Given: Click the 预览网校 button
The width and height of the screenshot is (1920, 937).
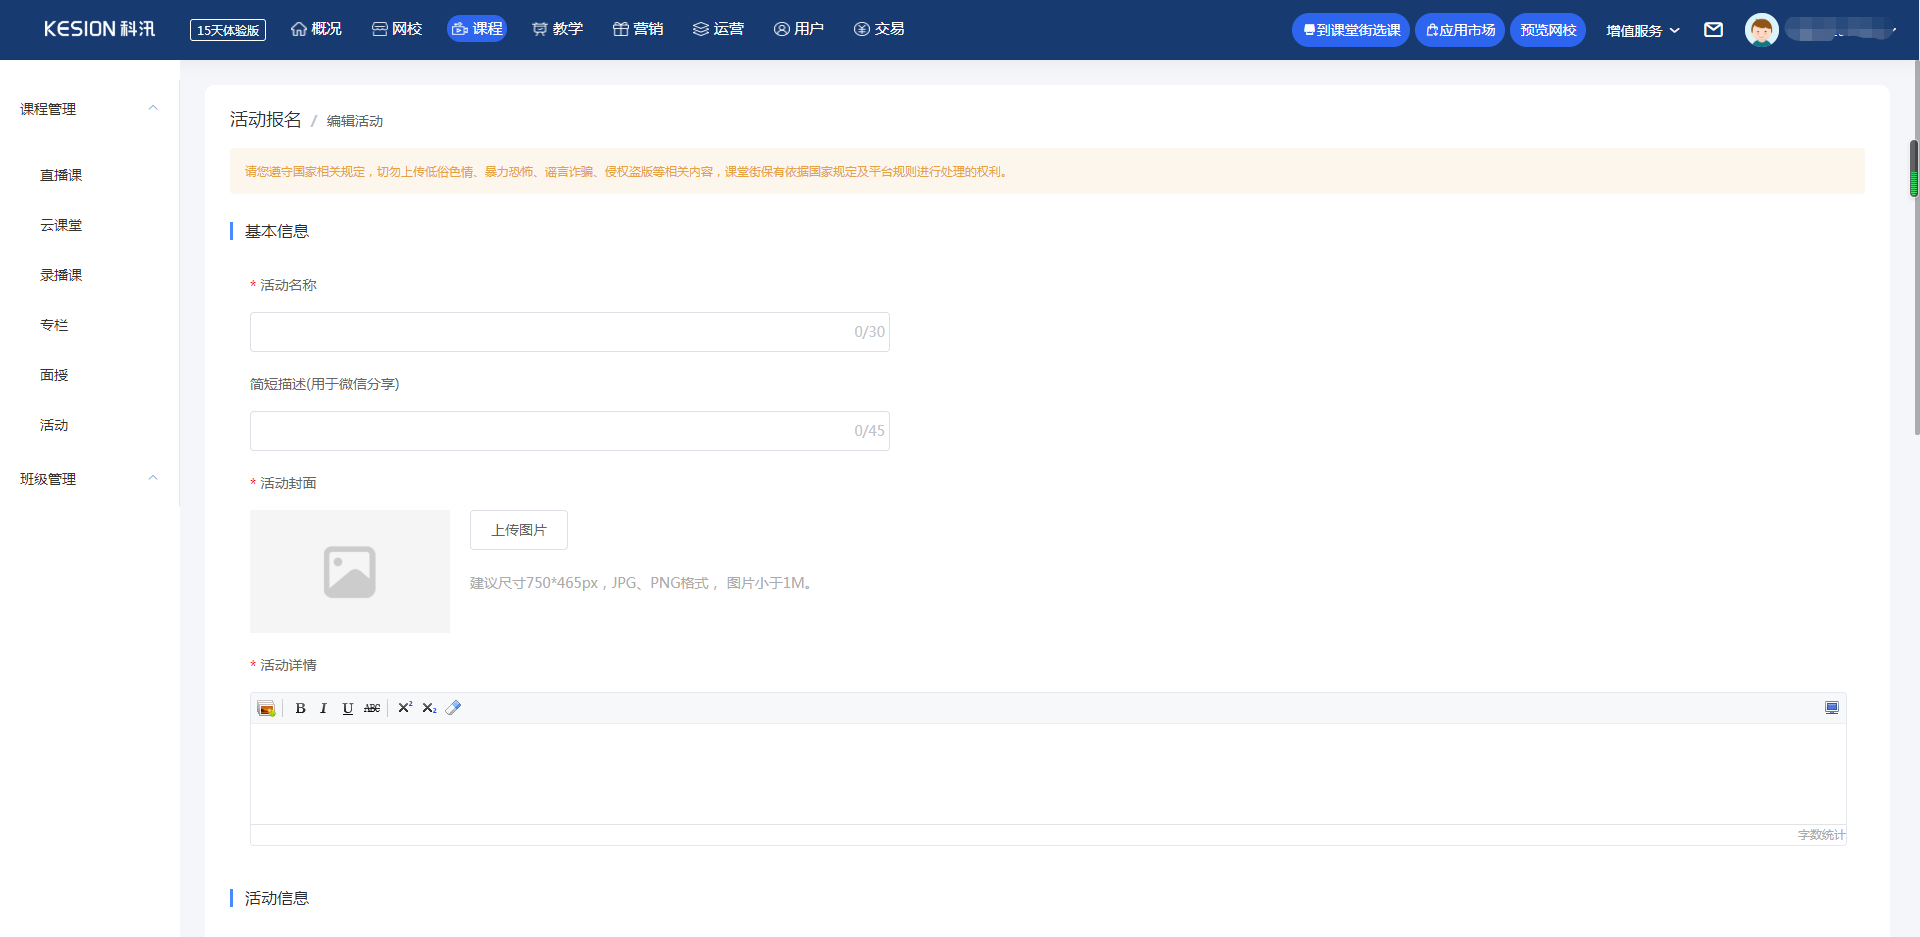Looking at the screenshot, I should point(1547,30).
